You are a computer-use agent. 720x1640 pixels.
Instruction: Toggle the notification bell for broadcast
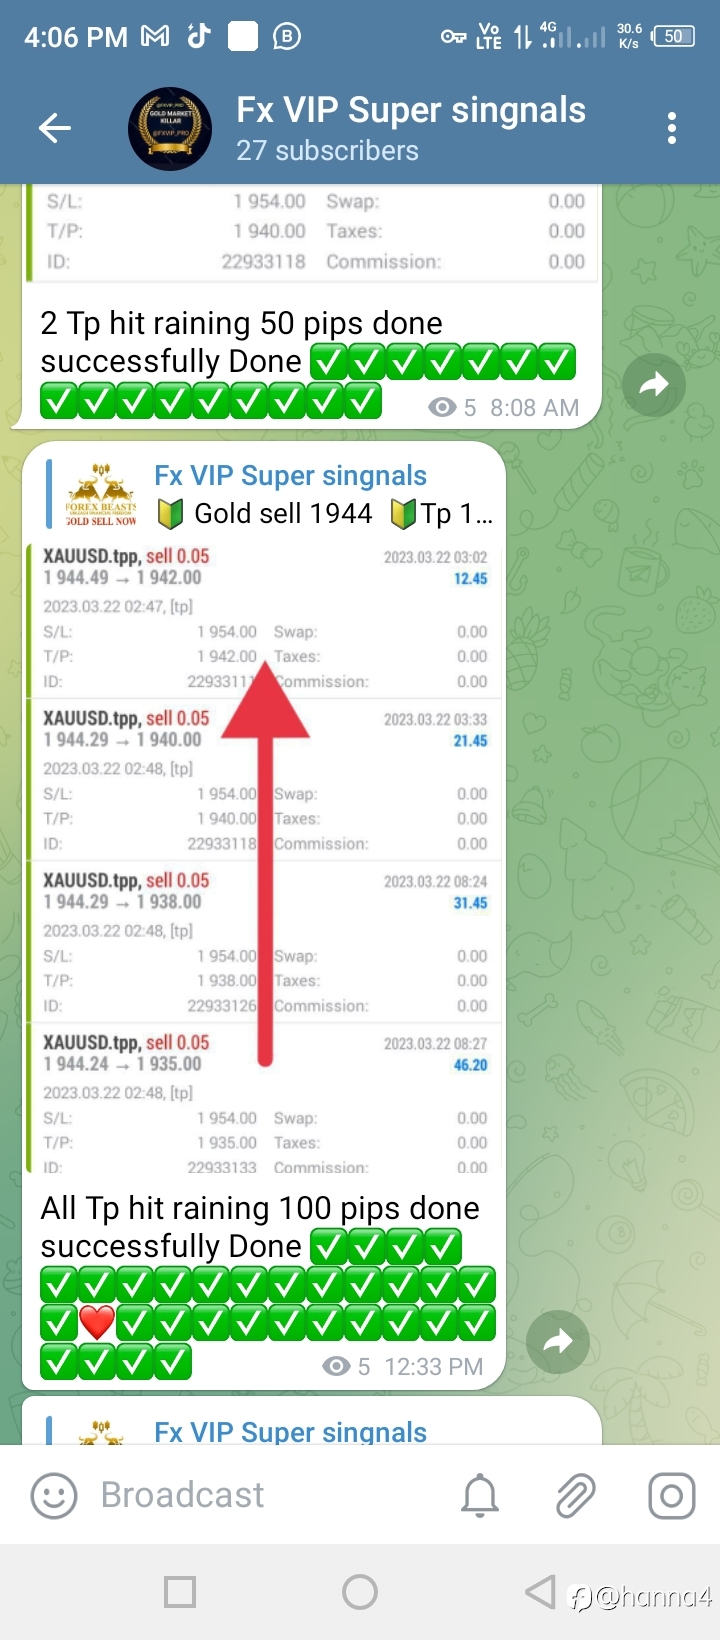pos(480,1496)
